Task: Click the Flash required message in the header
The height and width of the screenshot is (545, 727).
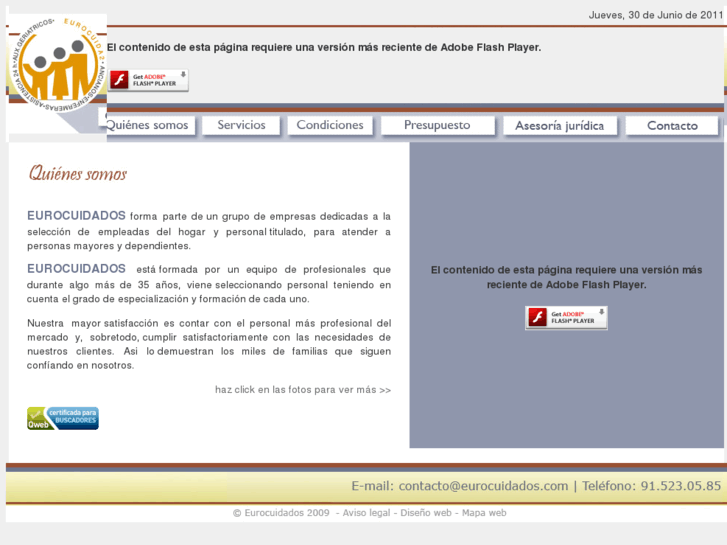Action: pos(324,47)
